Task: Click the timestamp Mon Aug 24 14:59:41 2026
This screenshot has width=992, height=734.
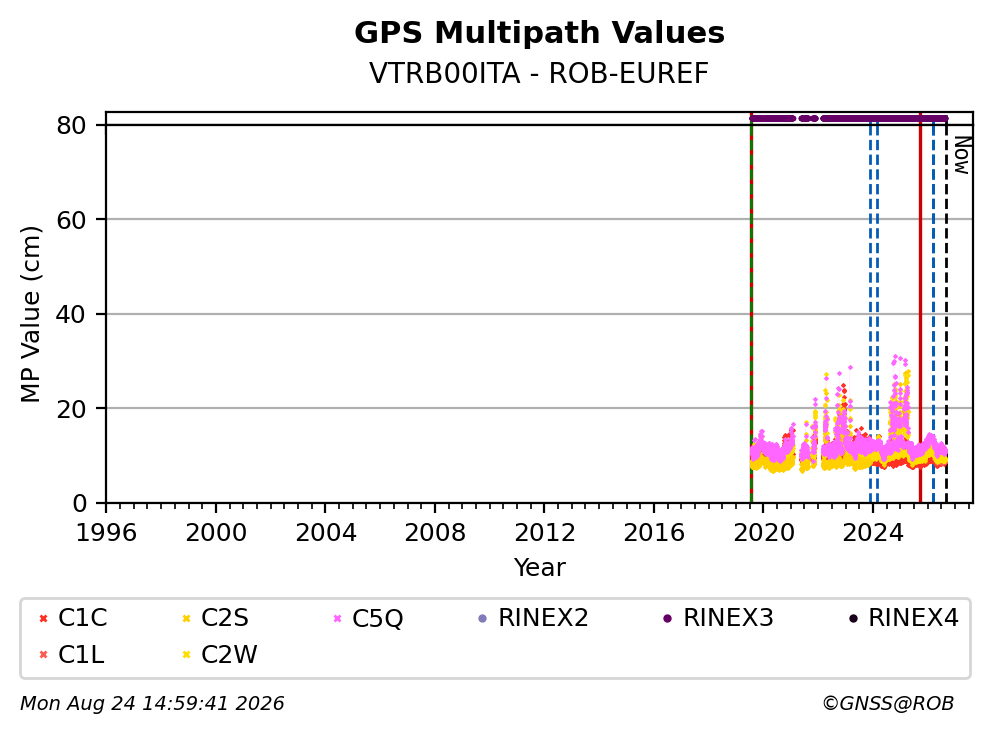Action: 152,704
